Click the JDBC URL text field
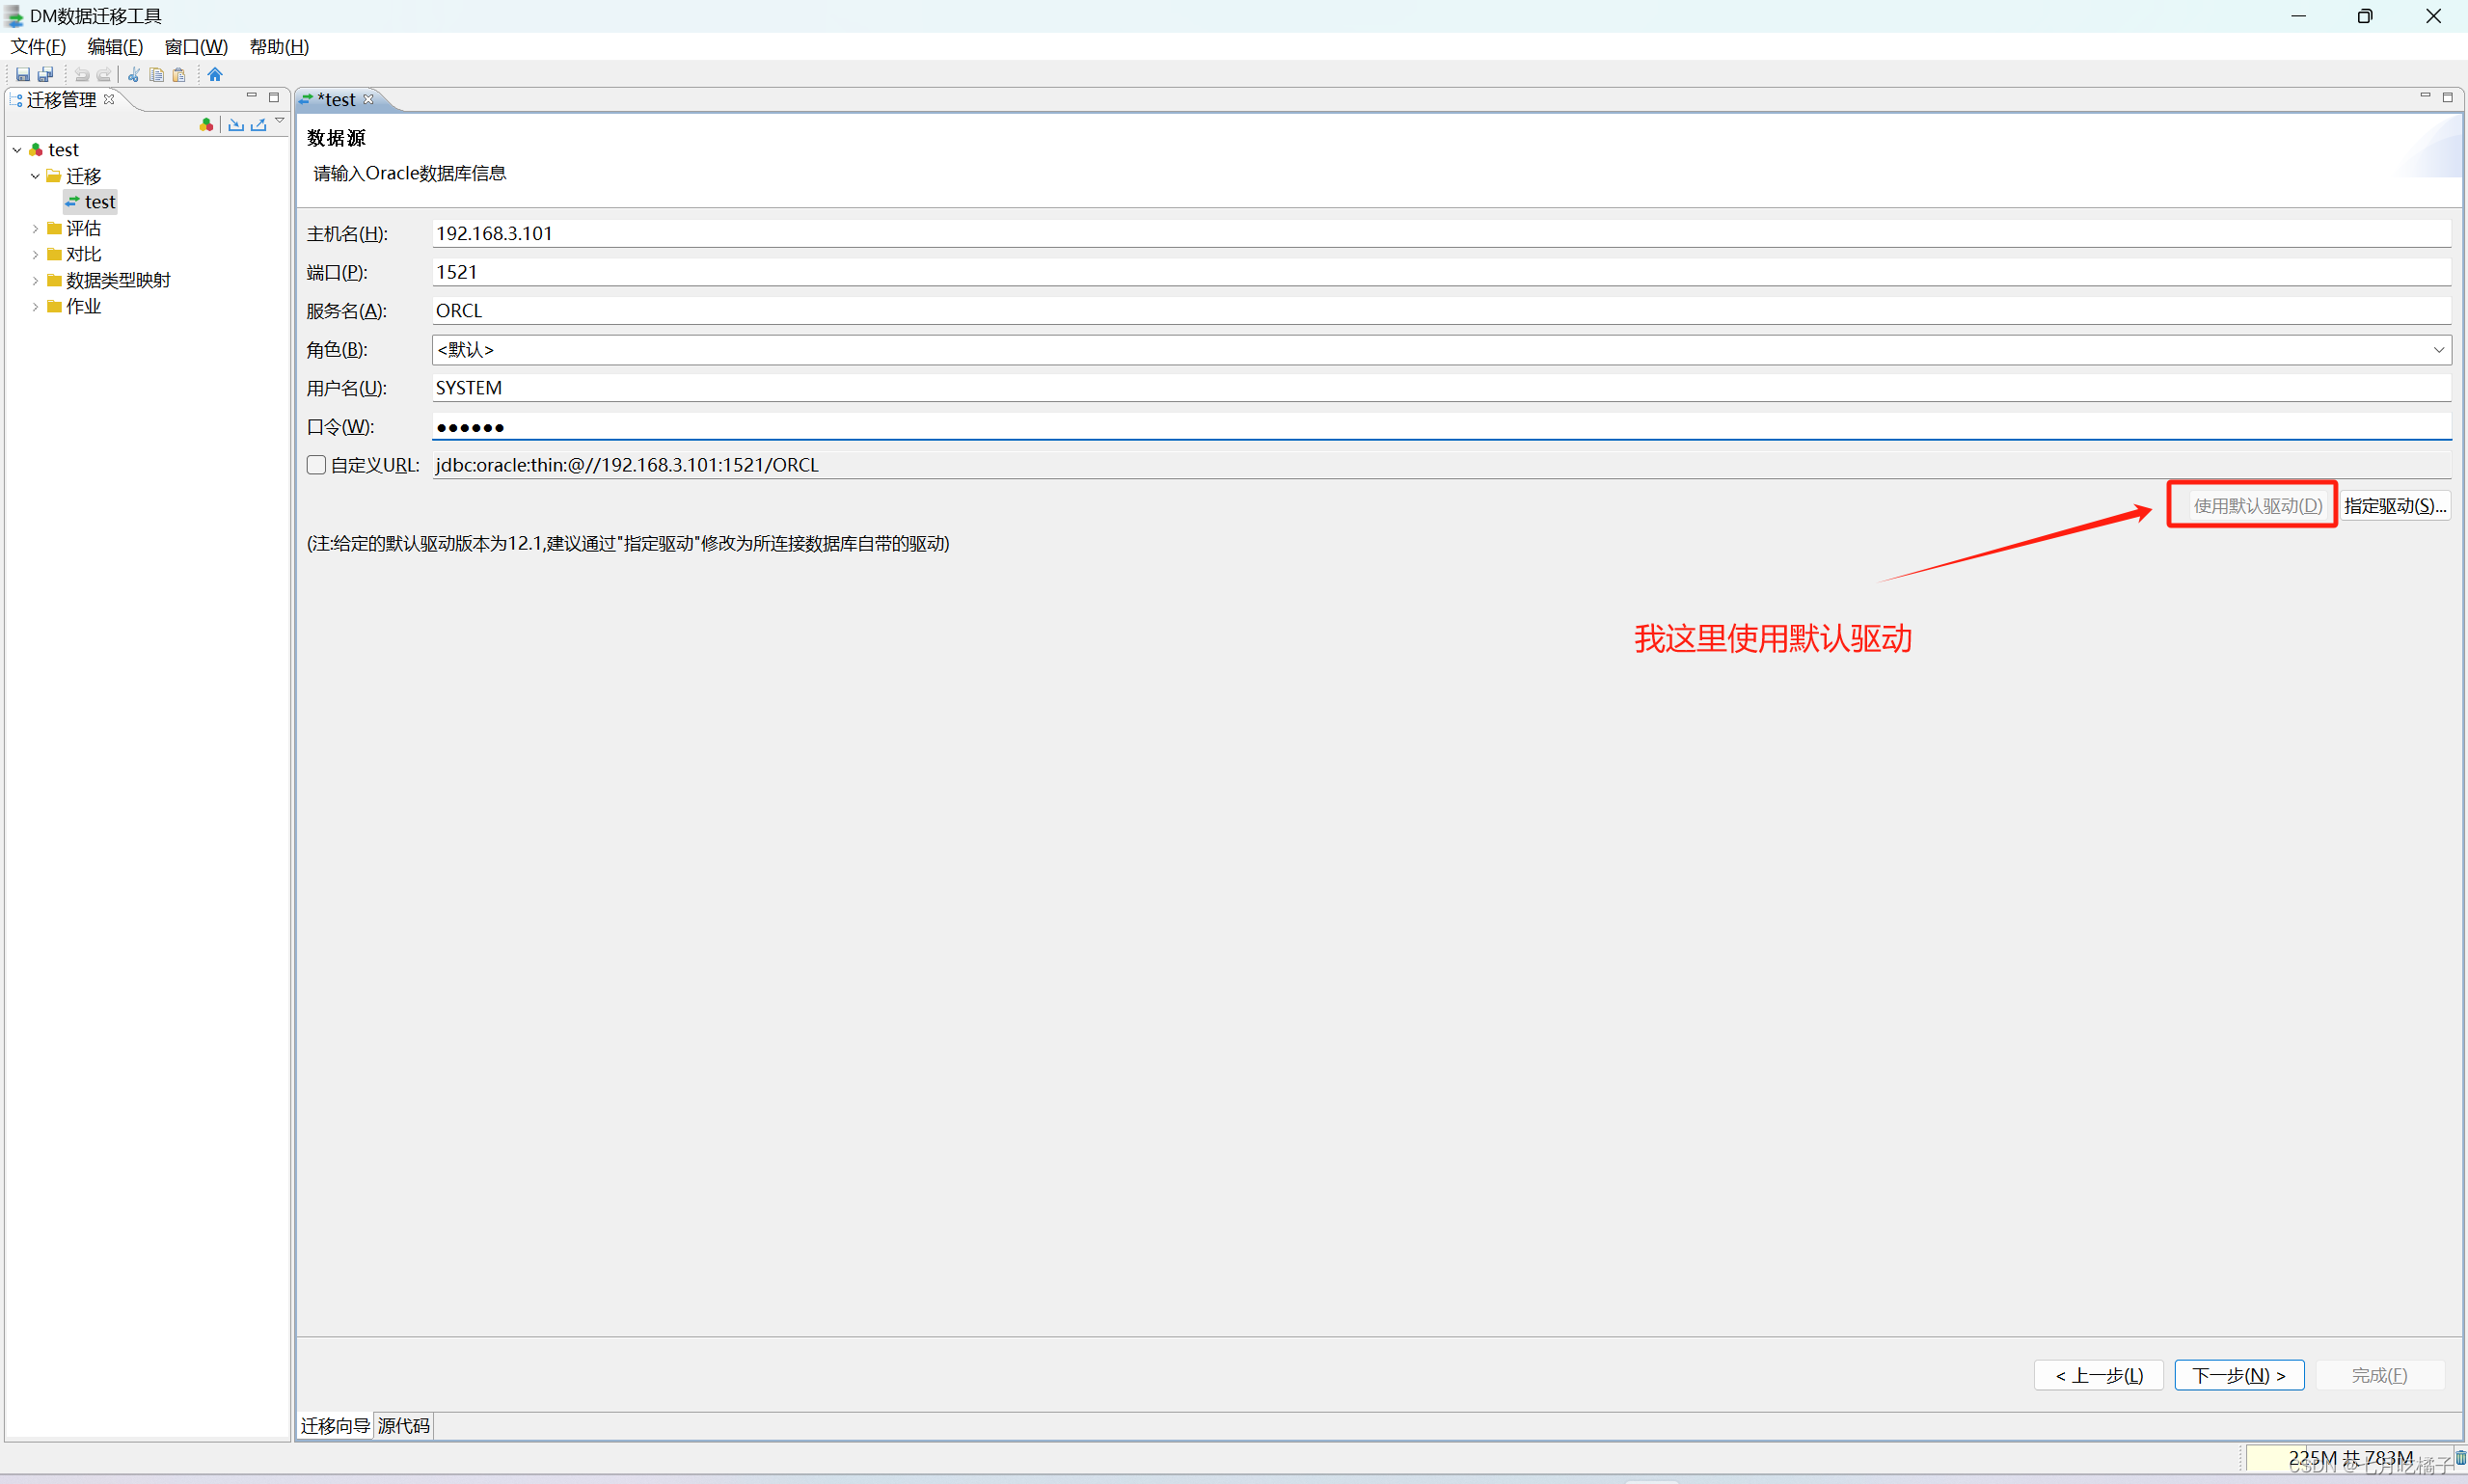This screenshot has width=2468, height=1484. tap(1442, 465)
